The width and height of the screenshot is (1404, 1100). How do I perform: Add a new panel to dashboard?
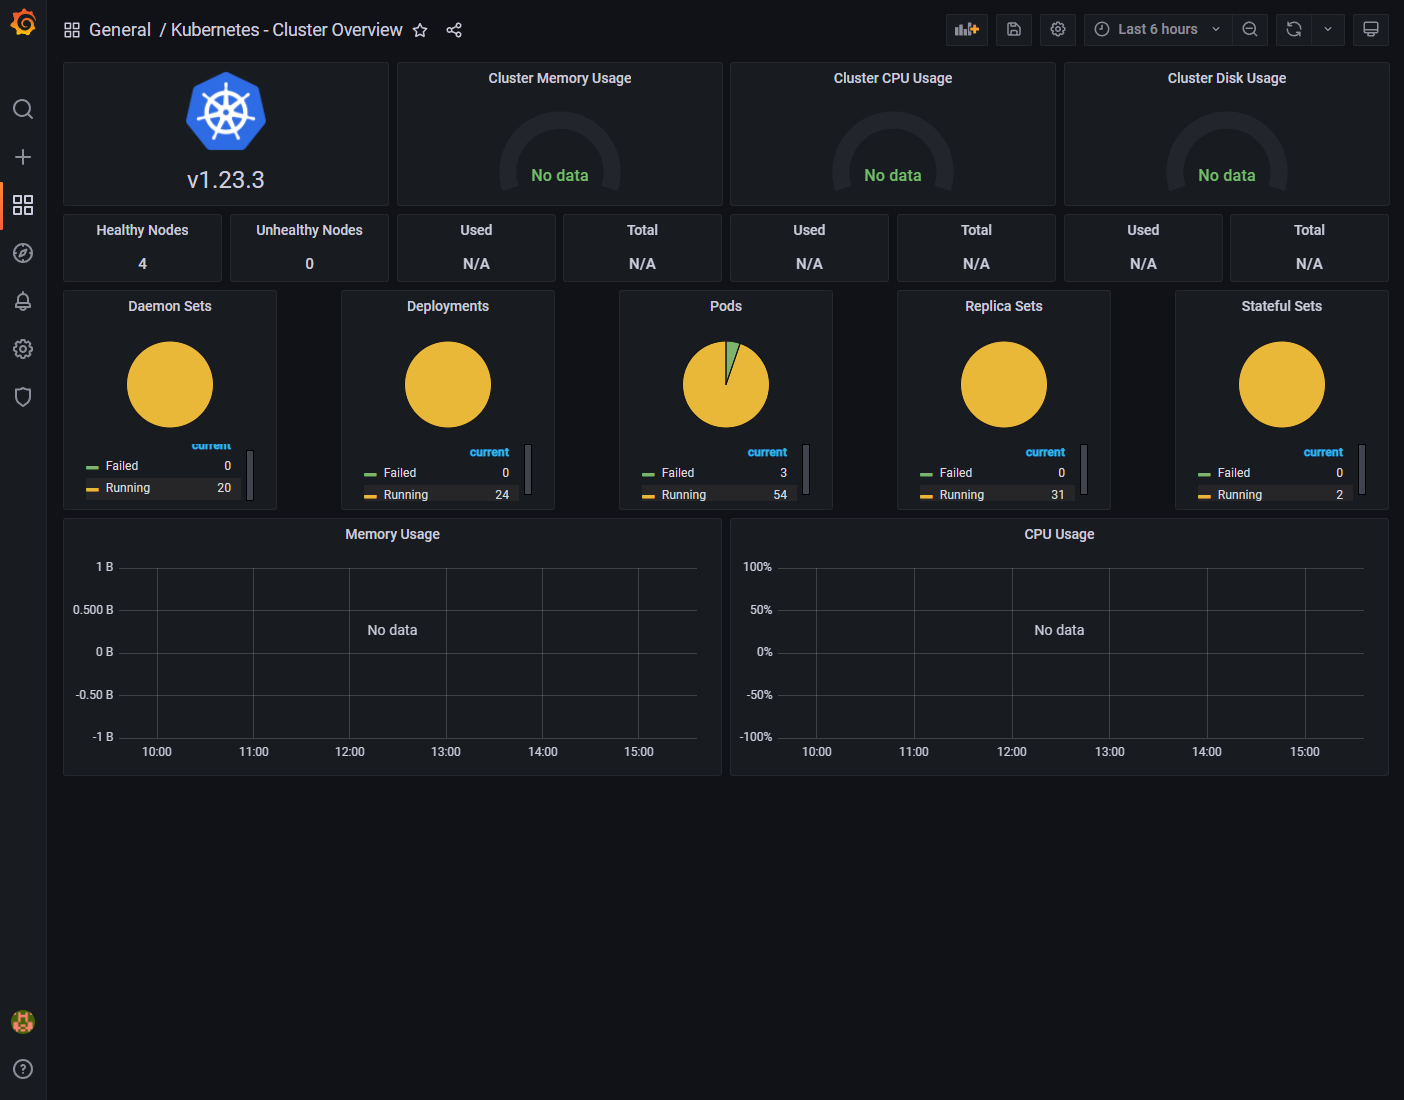tap(967, 29)
